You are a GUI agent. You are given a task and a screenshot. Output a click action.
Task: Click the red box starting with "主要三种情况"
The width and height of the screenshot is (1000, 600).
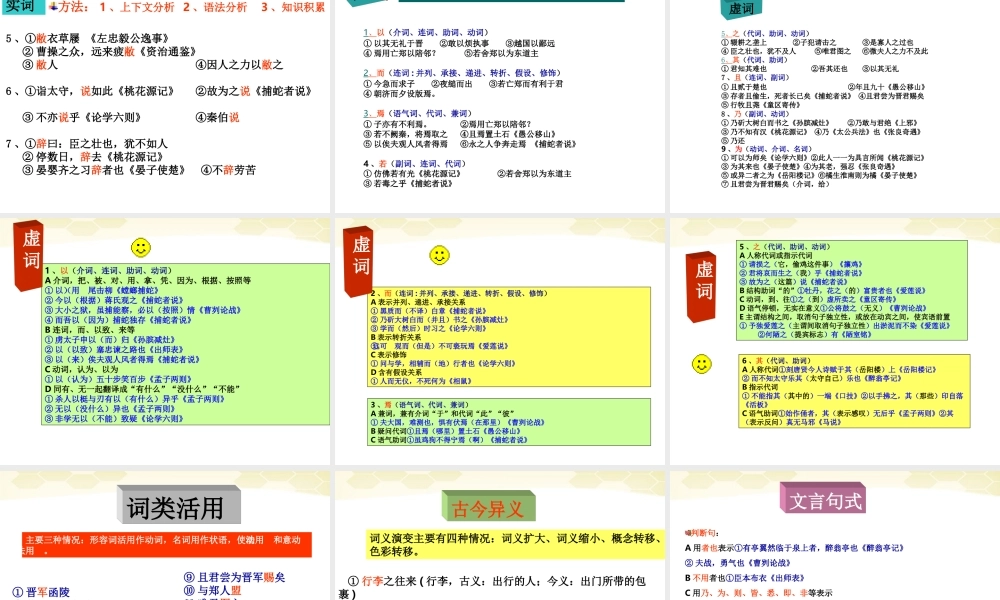tap(166, 545)
